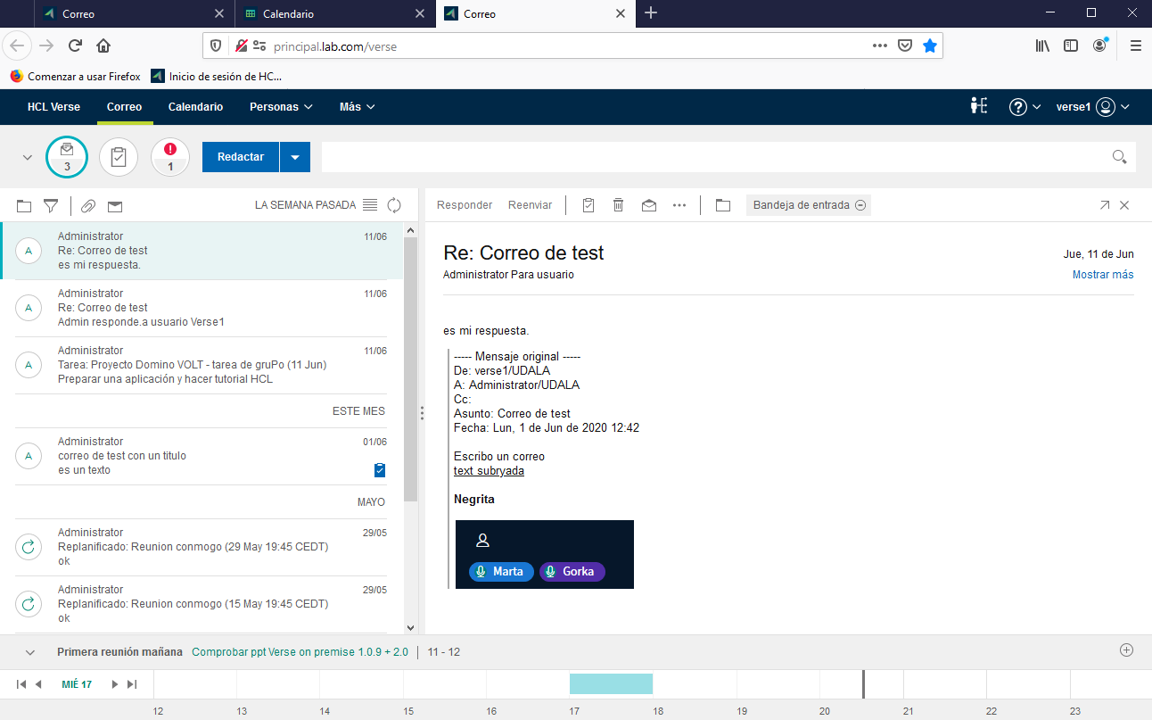
Task: Open the verse1 user account menu
Action: [x=1092, y=107]
